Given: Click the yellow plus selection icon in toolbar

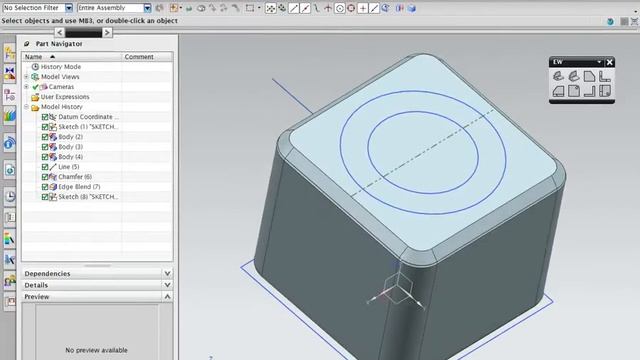Looking at the screenshot, I should 174,8.
